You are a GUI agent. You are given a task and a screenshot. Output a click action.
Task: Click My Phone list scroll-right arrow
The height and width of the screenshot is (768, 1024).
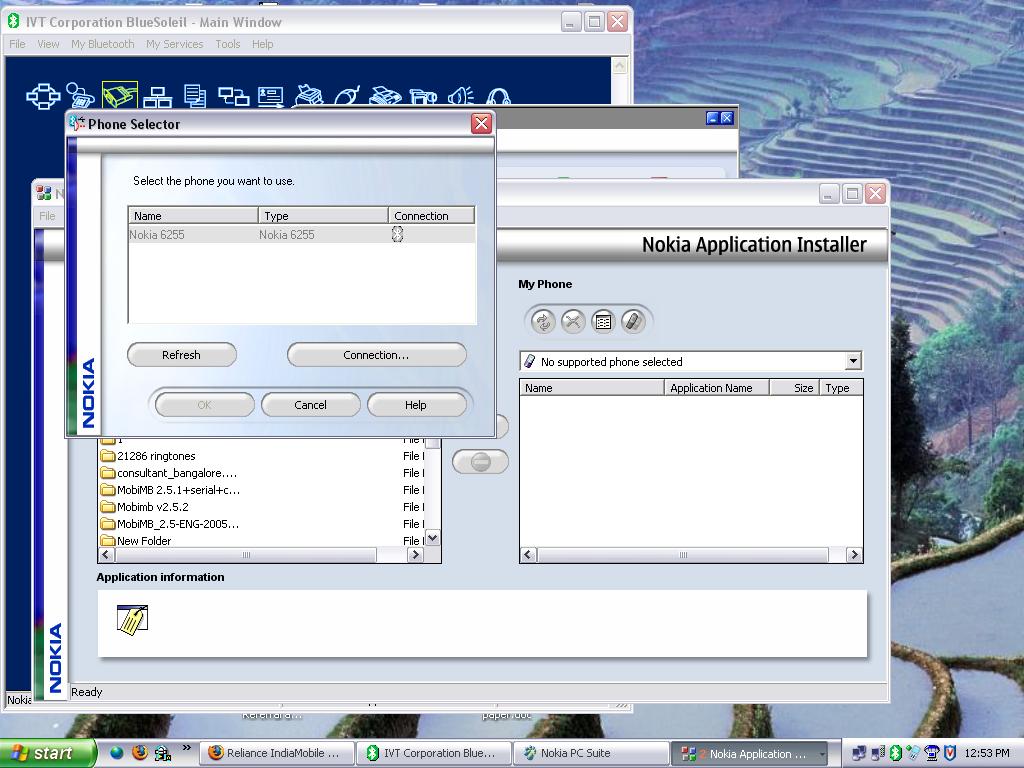click(854, 555)
